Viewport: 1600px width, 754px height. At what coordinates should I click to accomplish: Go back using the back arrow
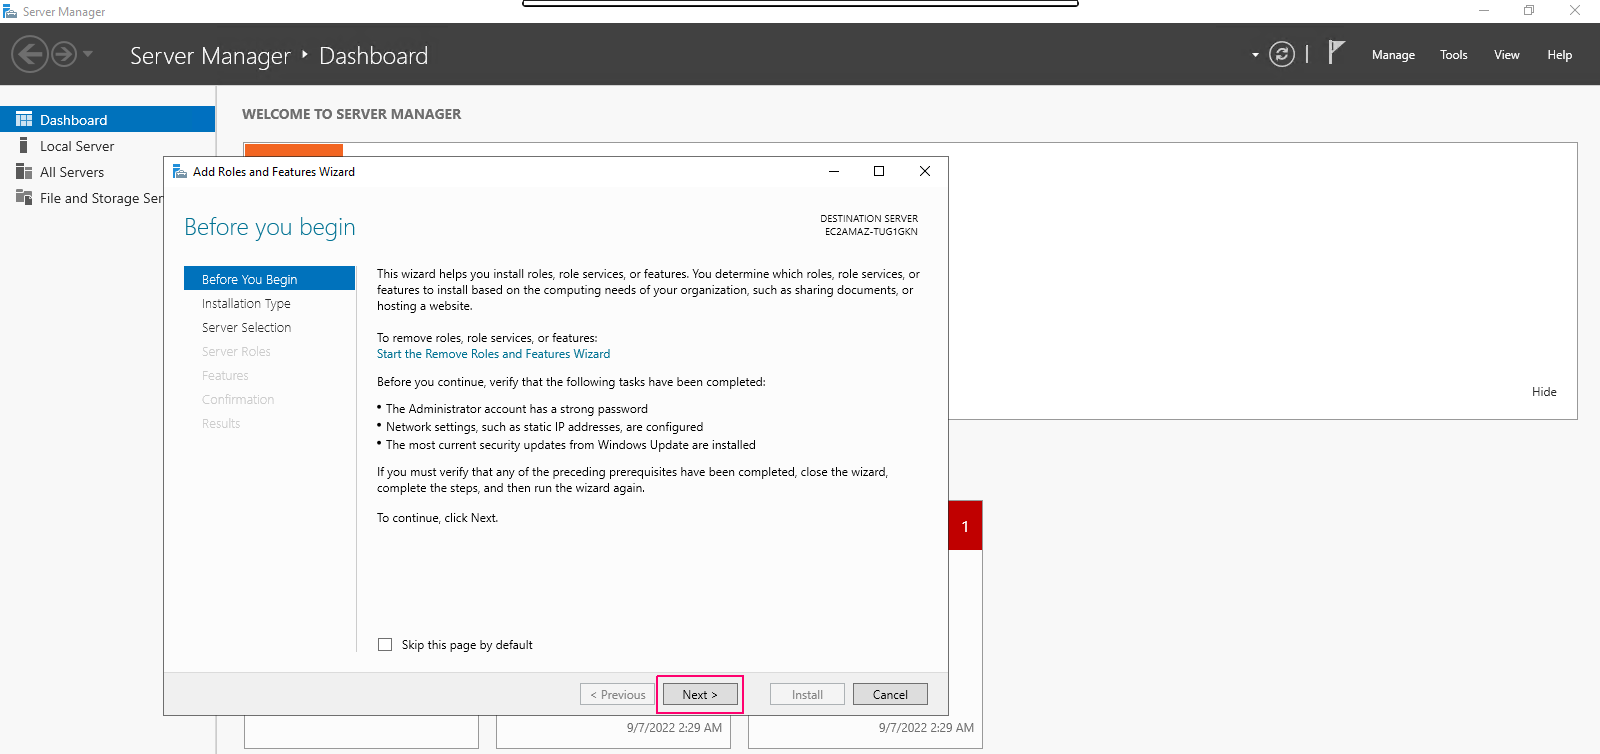[x=30, y=54]
